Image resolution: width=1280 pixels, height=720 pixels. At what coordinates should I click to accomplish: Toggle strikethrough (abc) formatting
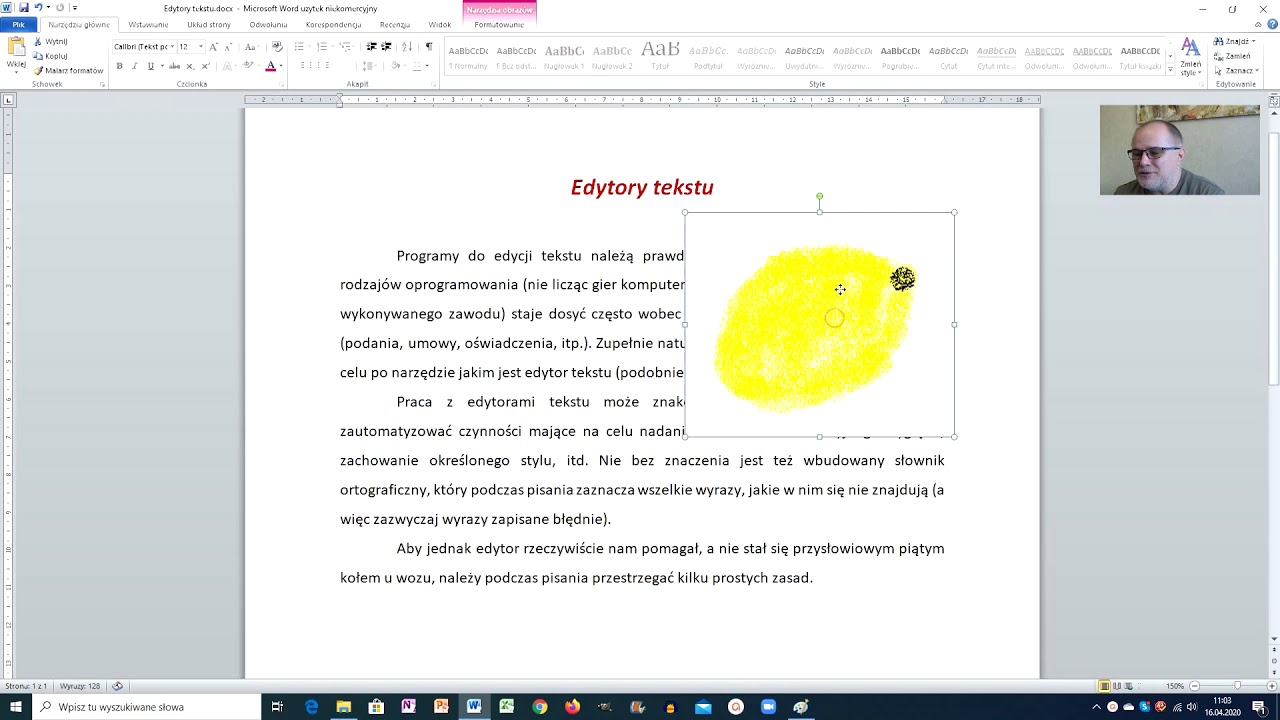[x=174, y=66]
